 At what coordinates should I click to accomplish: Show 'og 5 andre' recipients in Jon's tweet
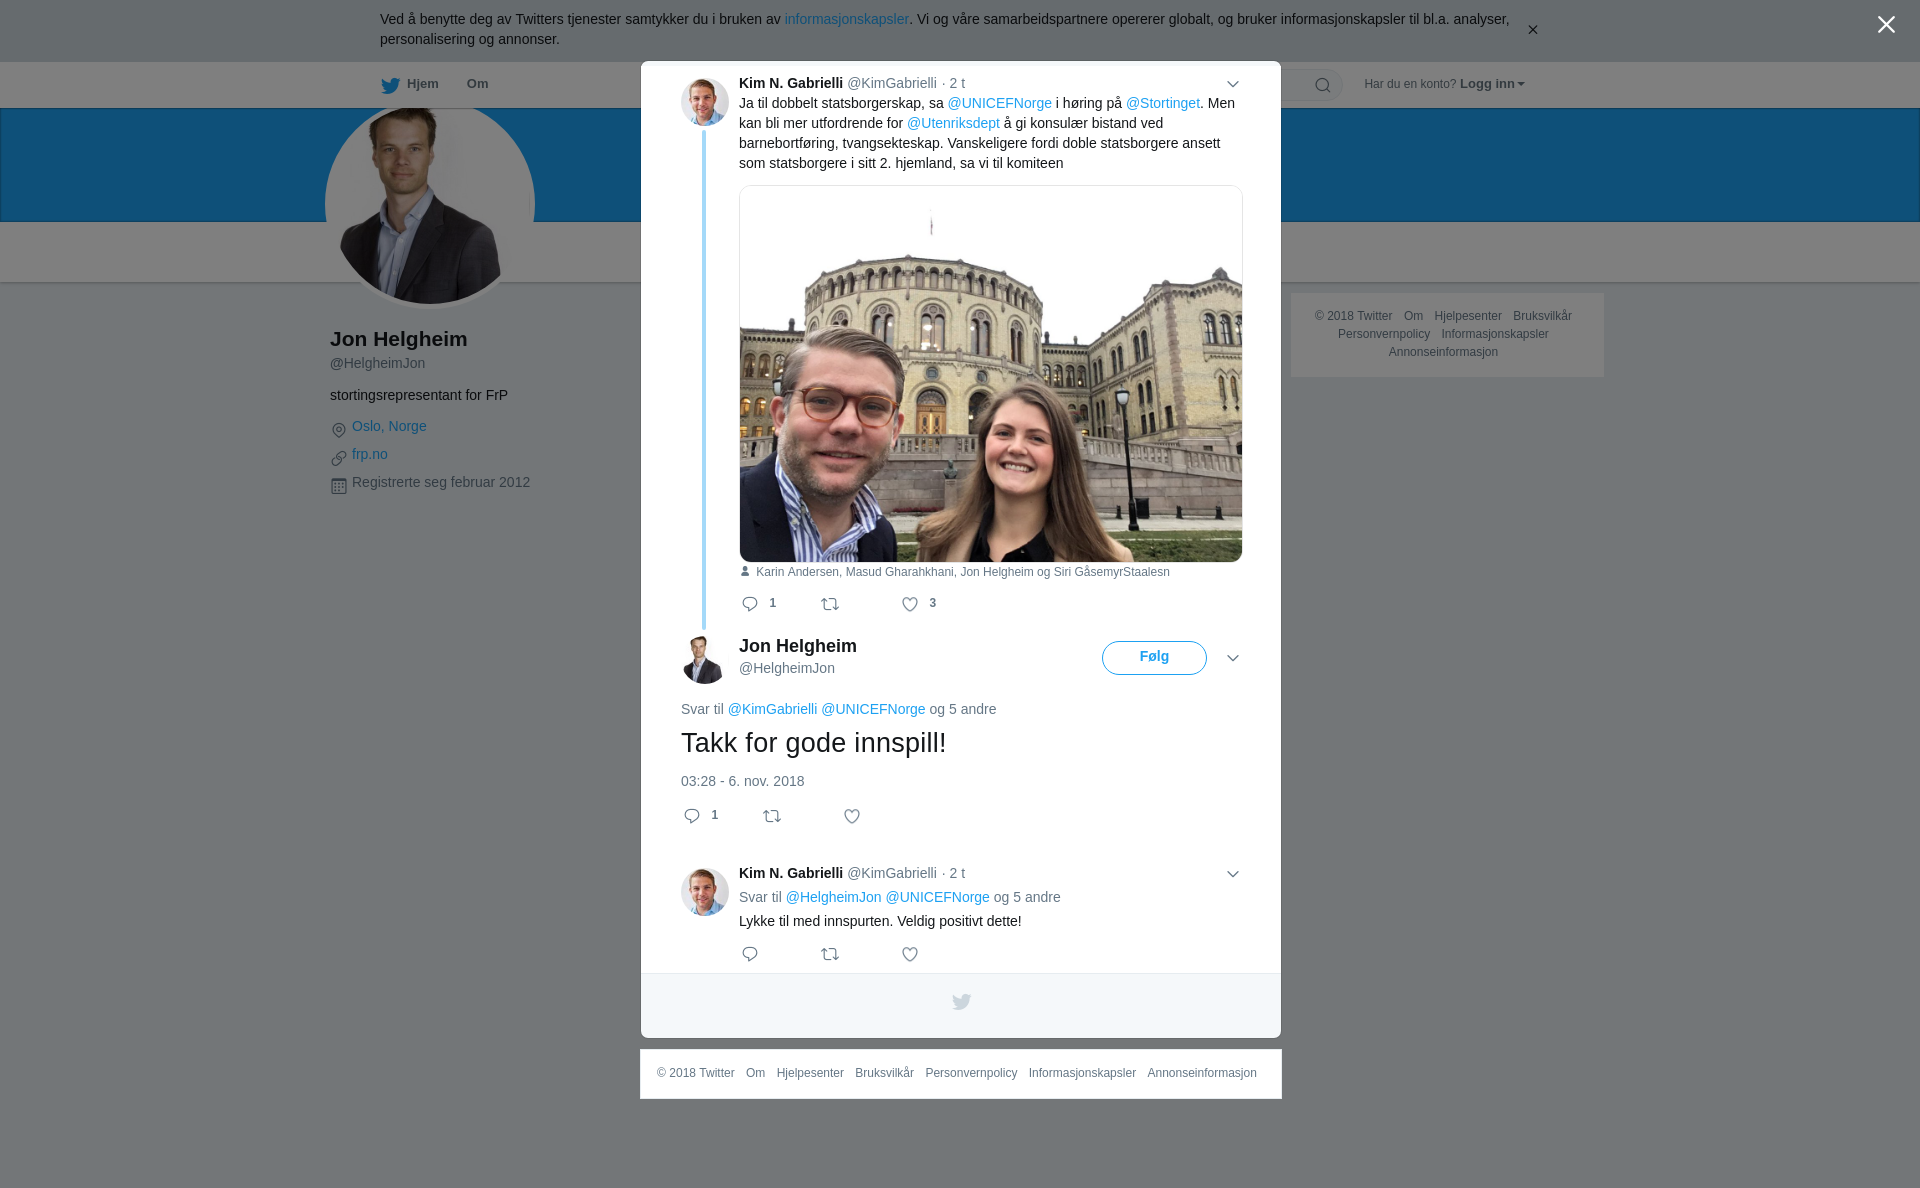pyautogui.click(x=963, y=709)
